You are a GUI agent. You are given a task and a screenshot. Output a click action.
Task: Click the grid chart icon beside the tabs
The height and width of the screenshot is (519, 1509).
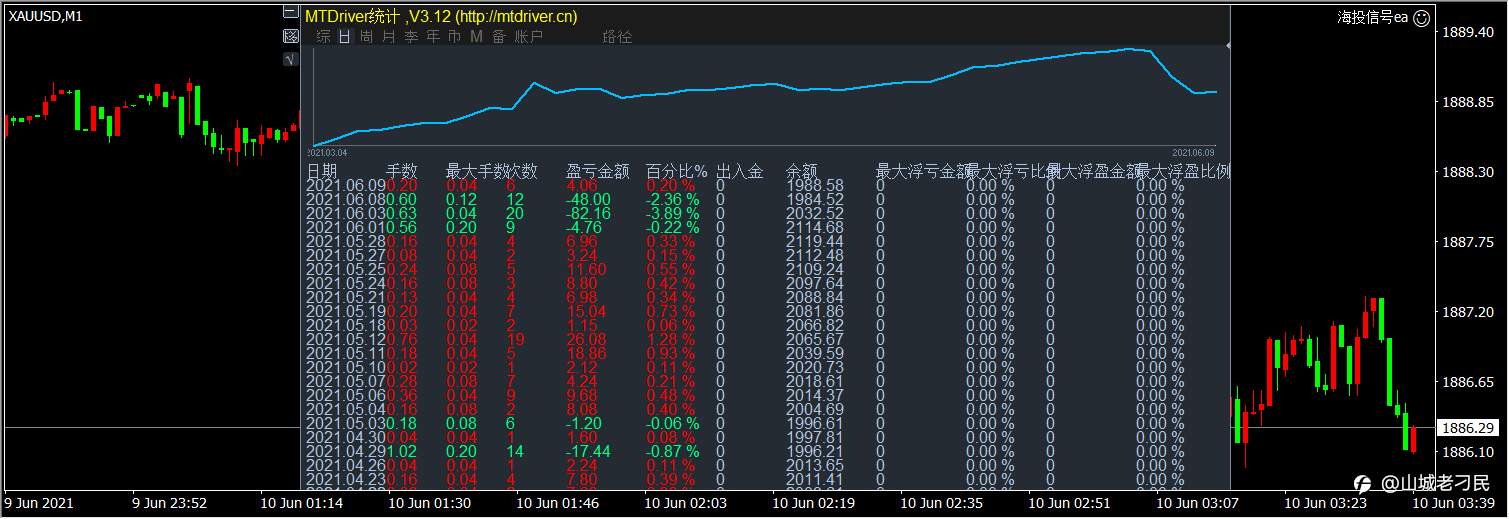click(291, 37)
